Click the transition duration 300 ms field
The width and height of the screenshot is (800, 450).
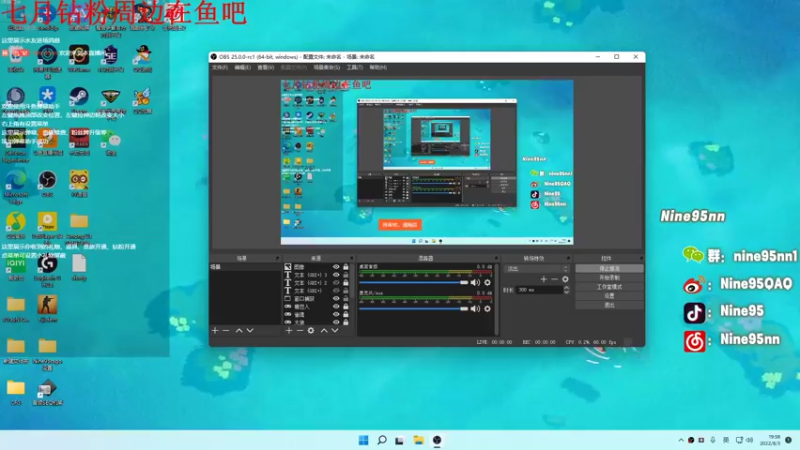pyautogui.click(x=539, y=290)
